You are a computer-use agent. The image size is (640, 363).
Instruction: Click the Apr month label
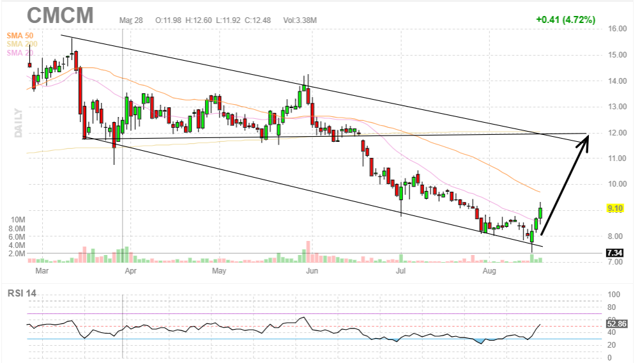point(130,271)
